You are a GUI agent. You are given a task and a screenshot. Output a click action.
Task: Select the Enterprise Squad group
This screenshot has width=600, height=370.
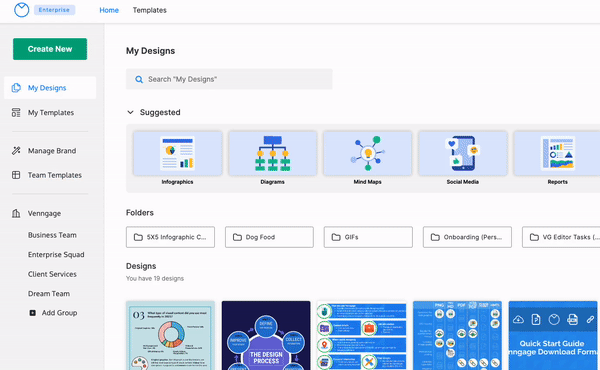(x=56, y=255)
